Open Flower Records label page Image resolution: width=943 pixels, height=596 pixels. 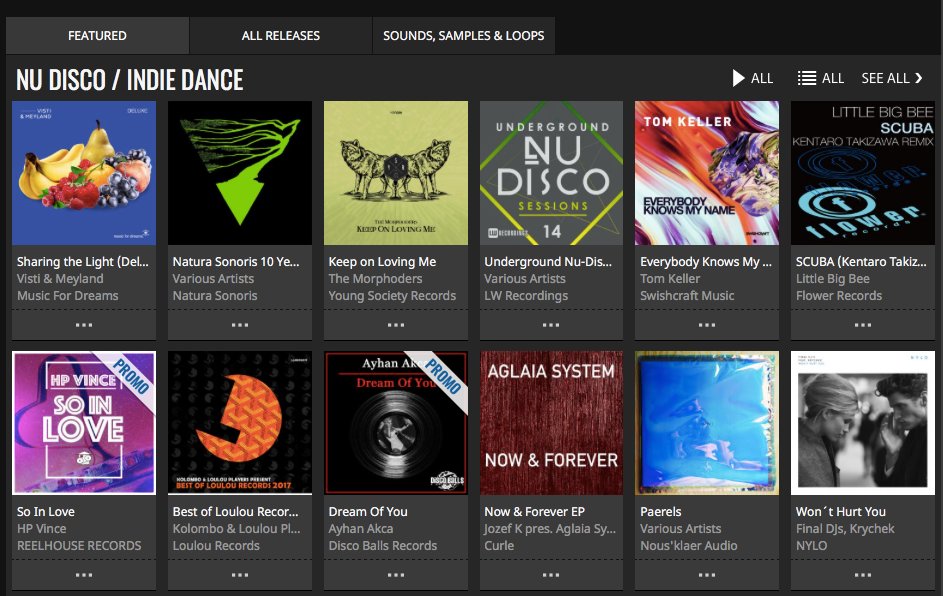coord(839,295)
